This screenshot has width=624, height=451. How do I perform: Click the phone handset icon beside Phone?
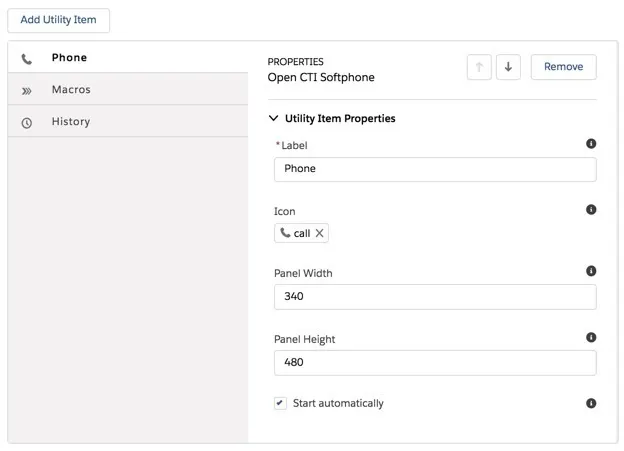pyautogui.click(x=27, y=59)
